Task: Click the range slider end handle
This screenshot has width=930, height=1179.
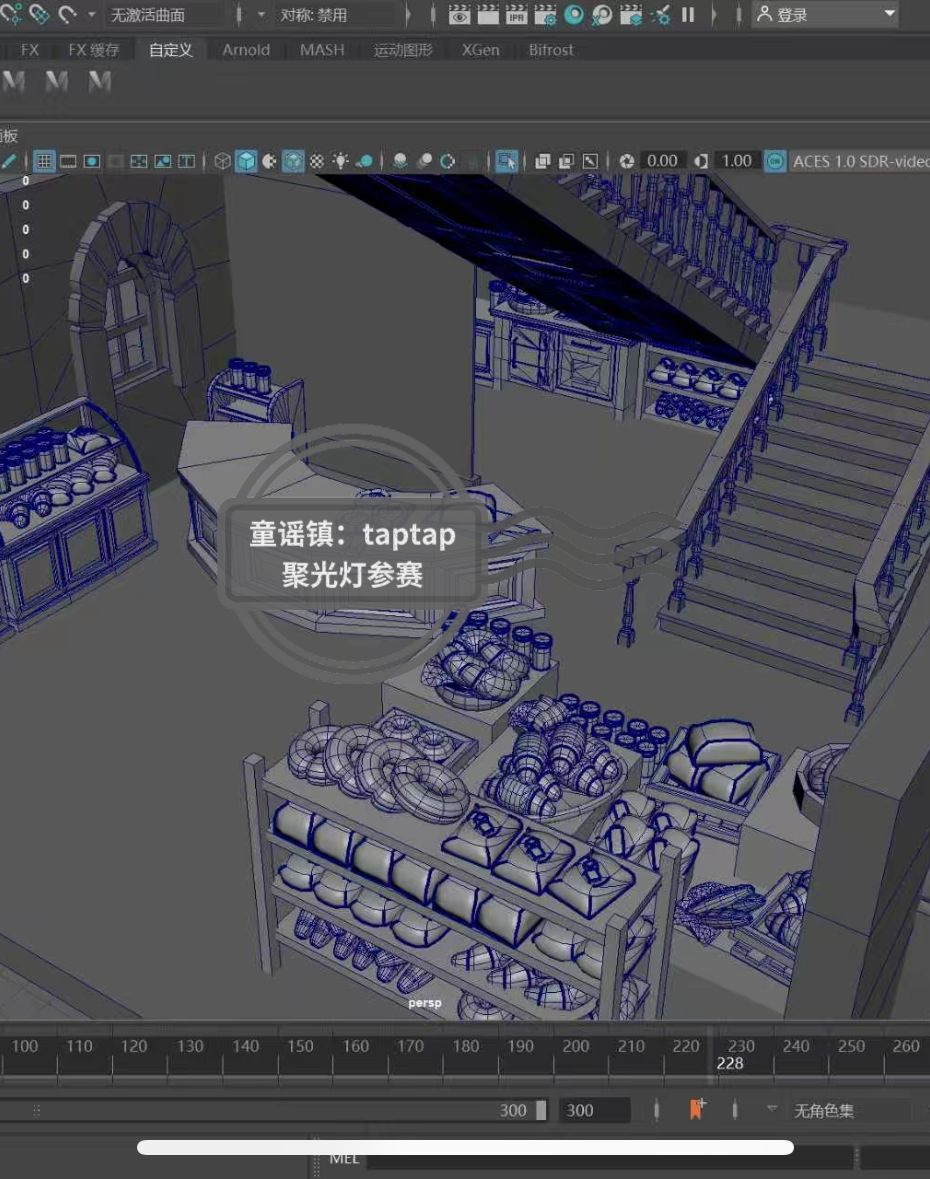Action: coord(541,1110)
